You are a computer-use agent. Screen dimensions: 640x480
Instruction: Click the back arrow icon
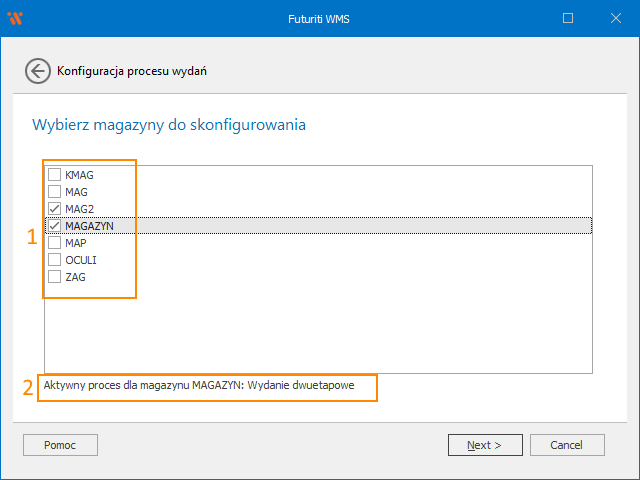click(x=37, y=71)
